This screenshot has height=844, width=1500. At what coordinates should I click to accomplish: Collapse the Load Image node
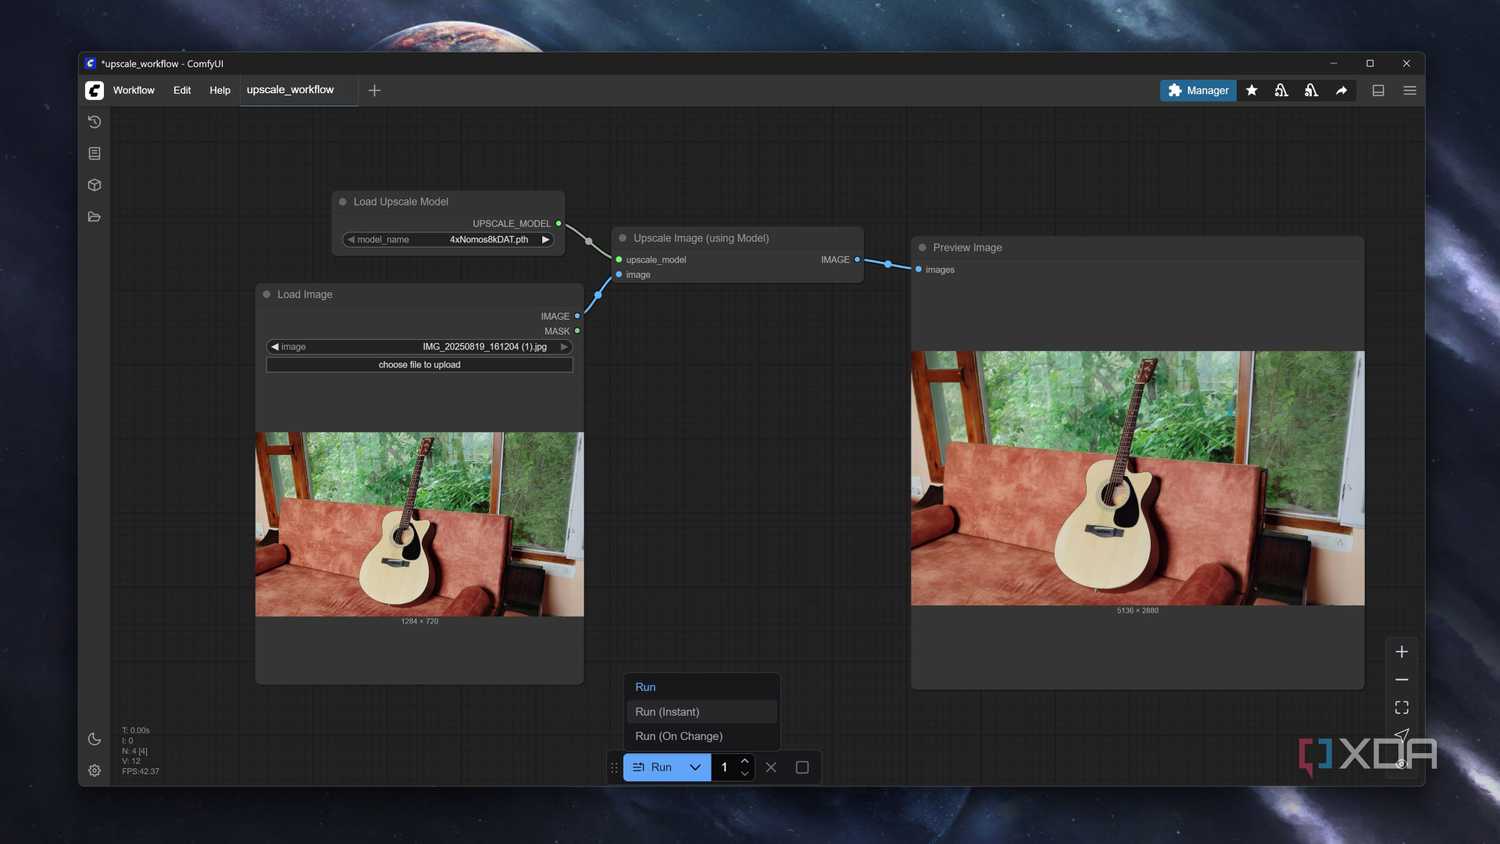[267, 294]
